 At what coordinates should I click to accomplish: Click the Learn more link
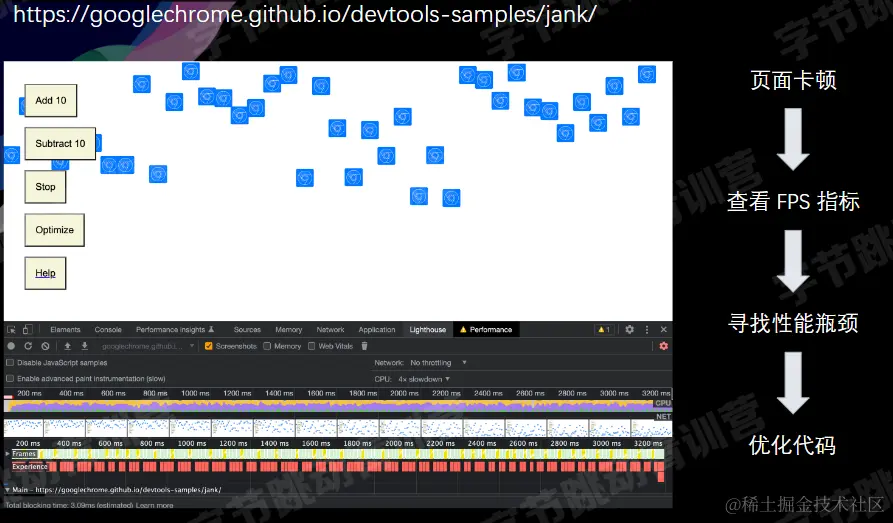tap(154, 505)
